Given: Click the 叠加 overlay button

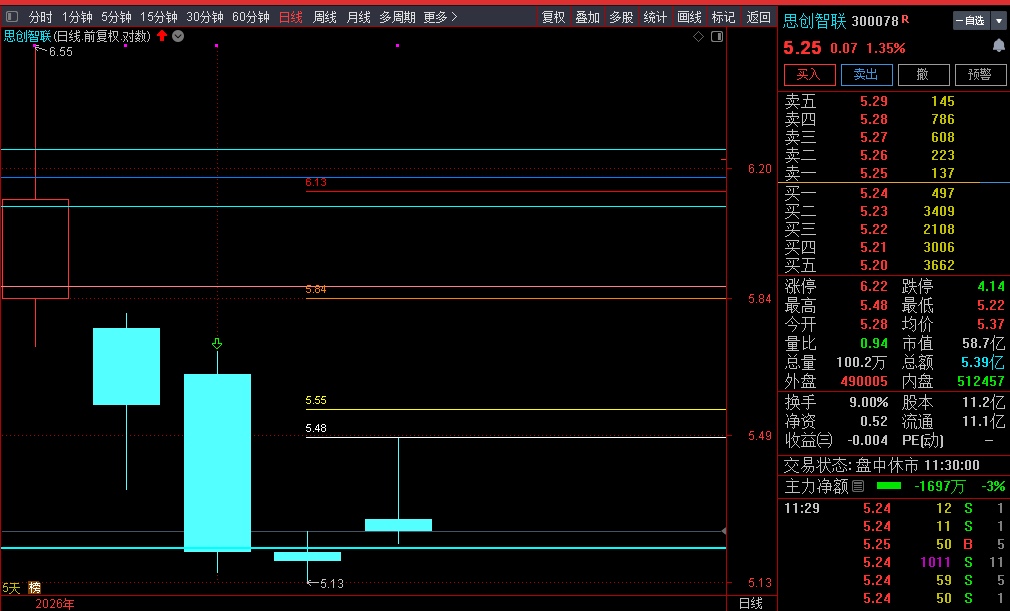Looking at the screenshot, I should [587, 17].
